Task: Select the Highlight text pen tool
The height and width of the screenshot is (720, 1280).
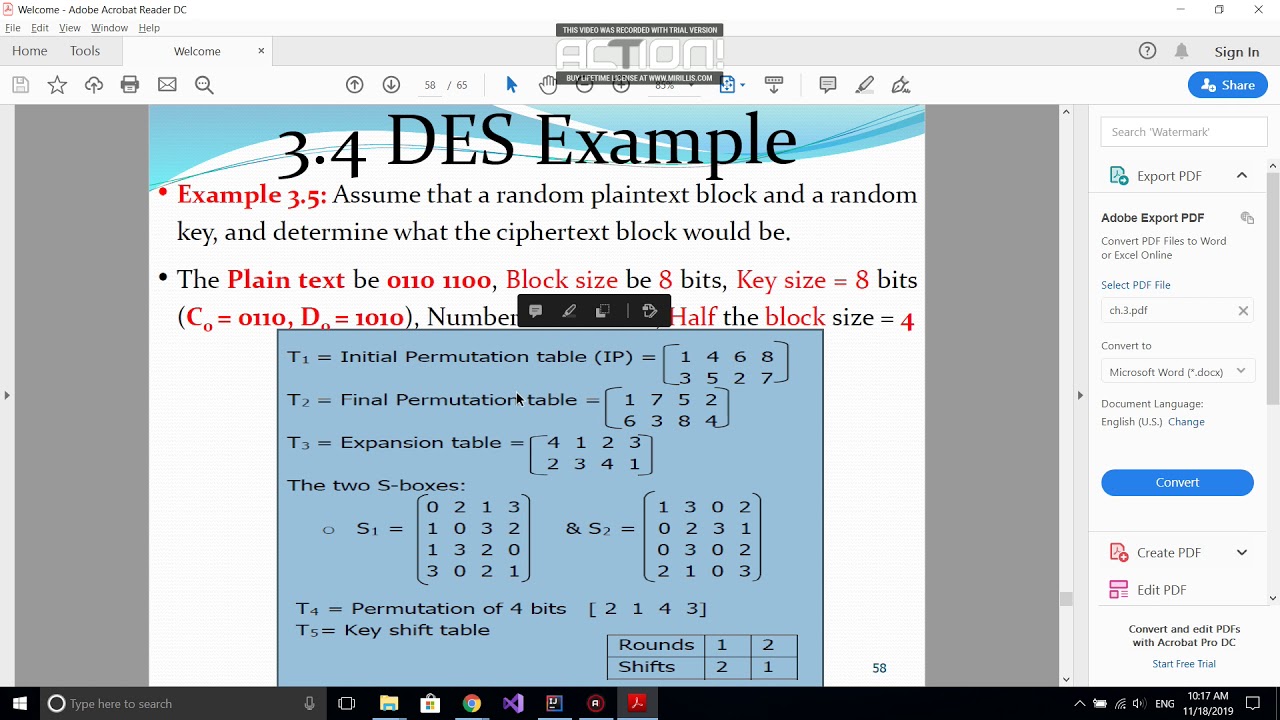Action: click(865, 85)
